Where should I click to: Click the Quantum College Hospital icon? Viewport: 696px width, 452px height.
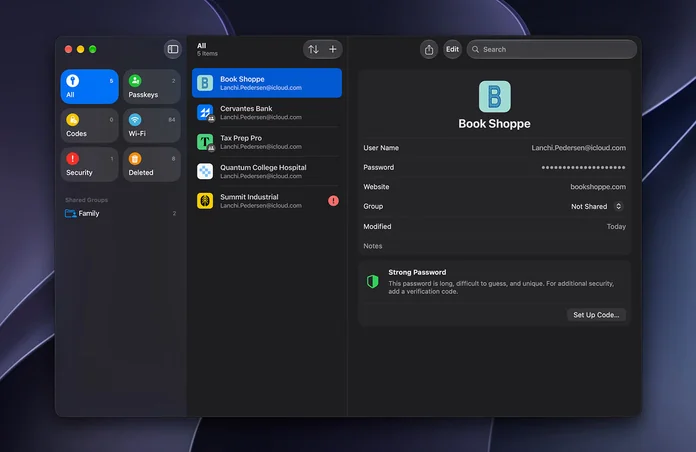(x=205, y=171)
